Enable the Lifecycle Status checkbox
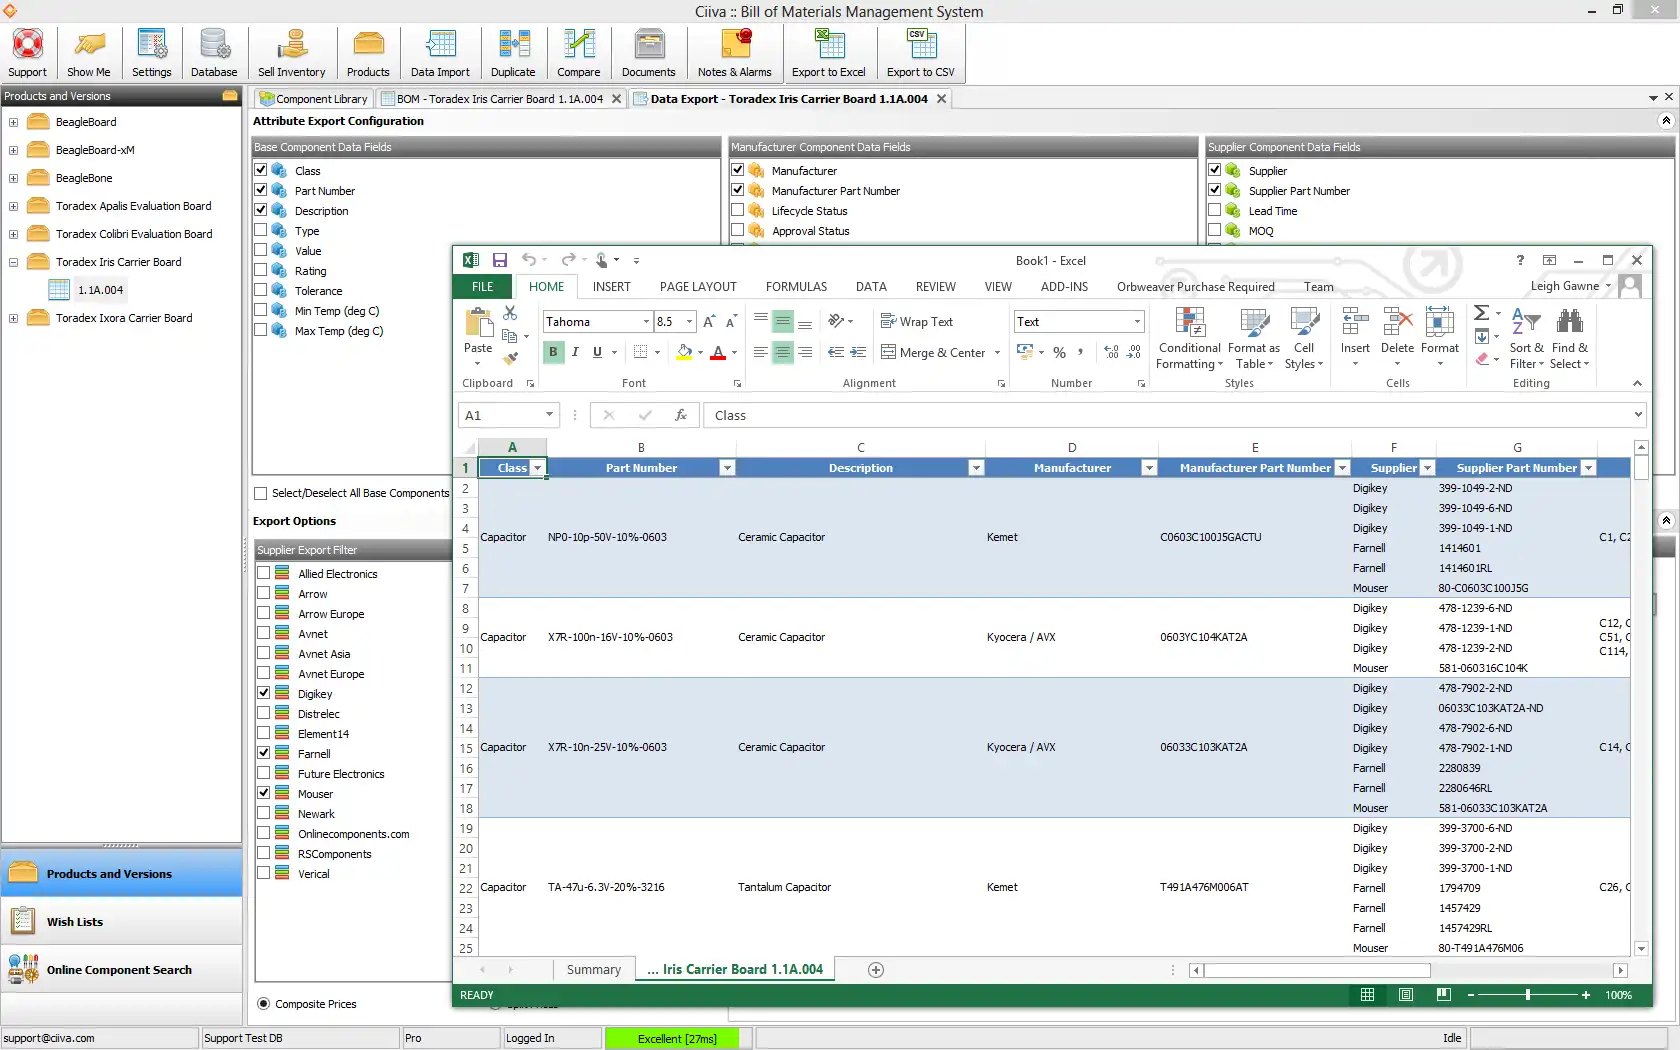Screen dimensions: 1680x1050 (x=738, y=211)
